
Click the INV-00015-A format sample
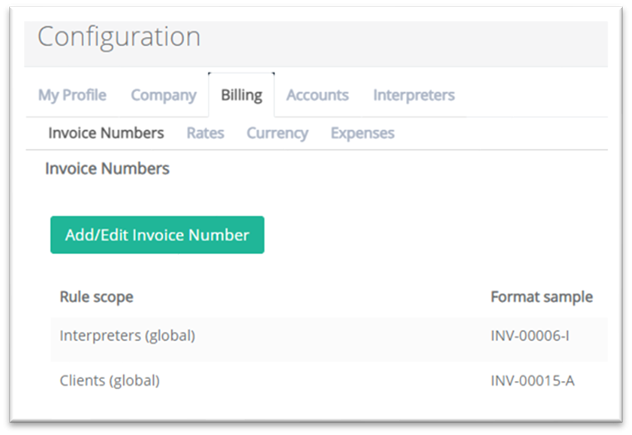point(532,381)
